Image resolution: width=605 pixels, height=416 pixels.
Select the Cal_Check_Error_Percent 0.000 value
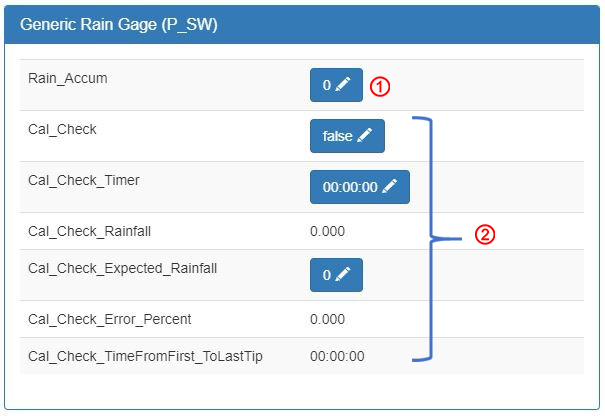click(328, 319)
